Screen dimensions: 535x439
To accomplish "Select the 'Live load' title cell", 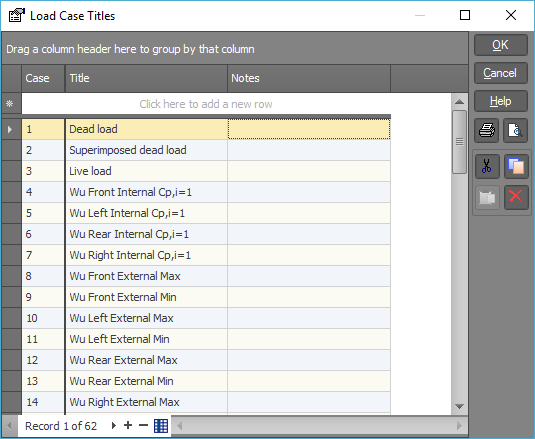I will [146, 171].
